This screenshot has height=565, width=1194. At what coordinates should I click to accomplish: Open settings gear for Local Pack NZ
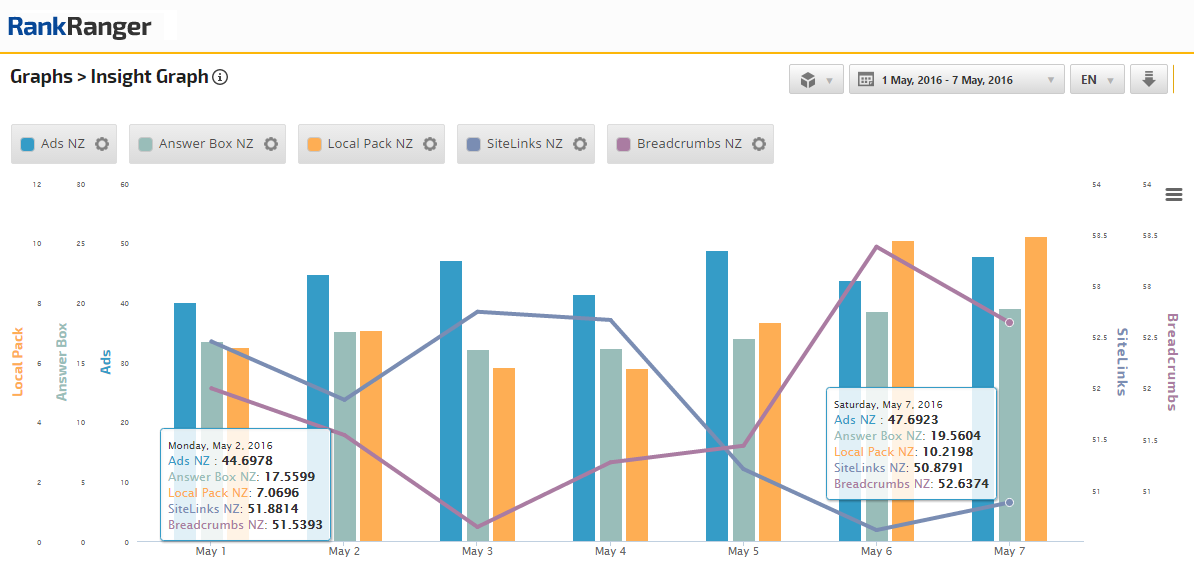pyautogui.click(x=430, y=144)
